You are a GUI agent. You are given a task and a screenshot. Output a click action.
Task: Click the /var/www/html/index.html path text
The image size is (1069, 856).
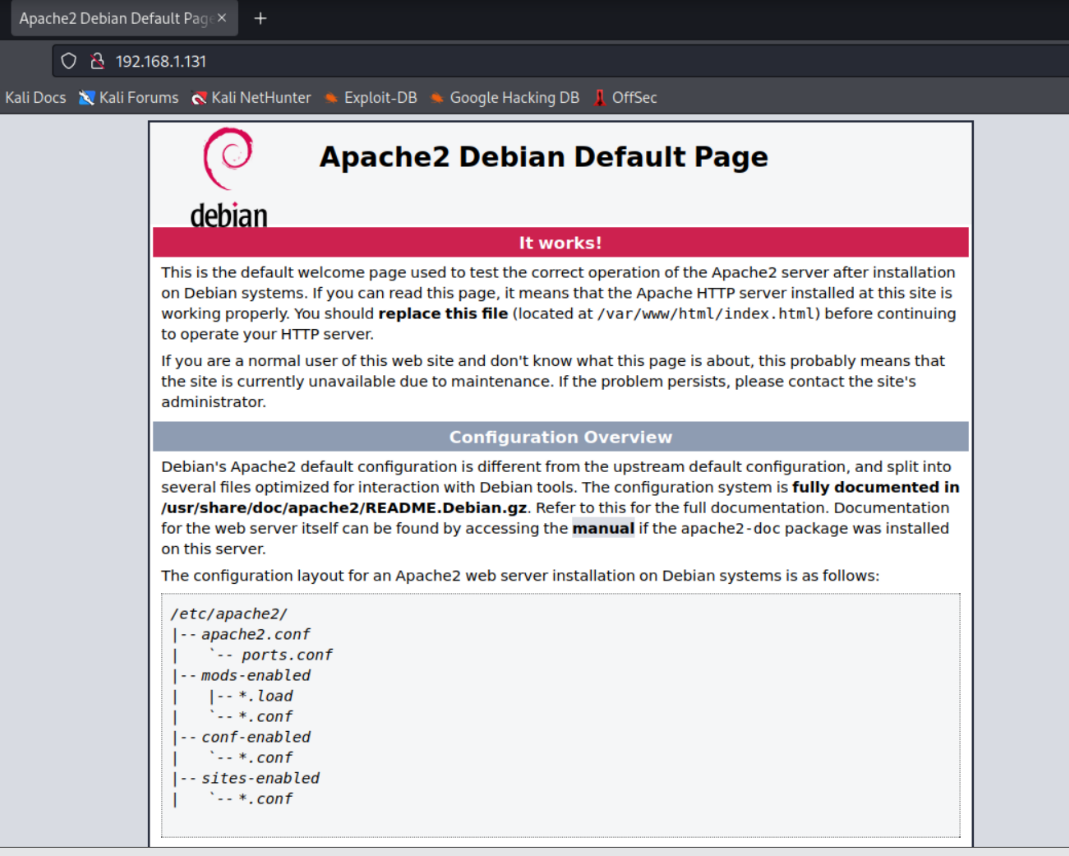pyautogui.click(x=706, y=314)
